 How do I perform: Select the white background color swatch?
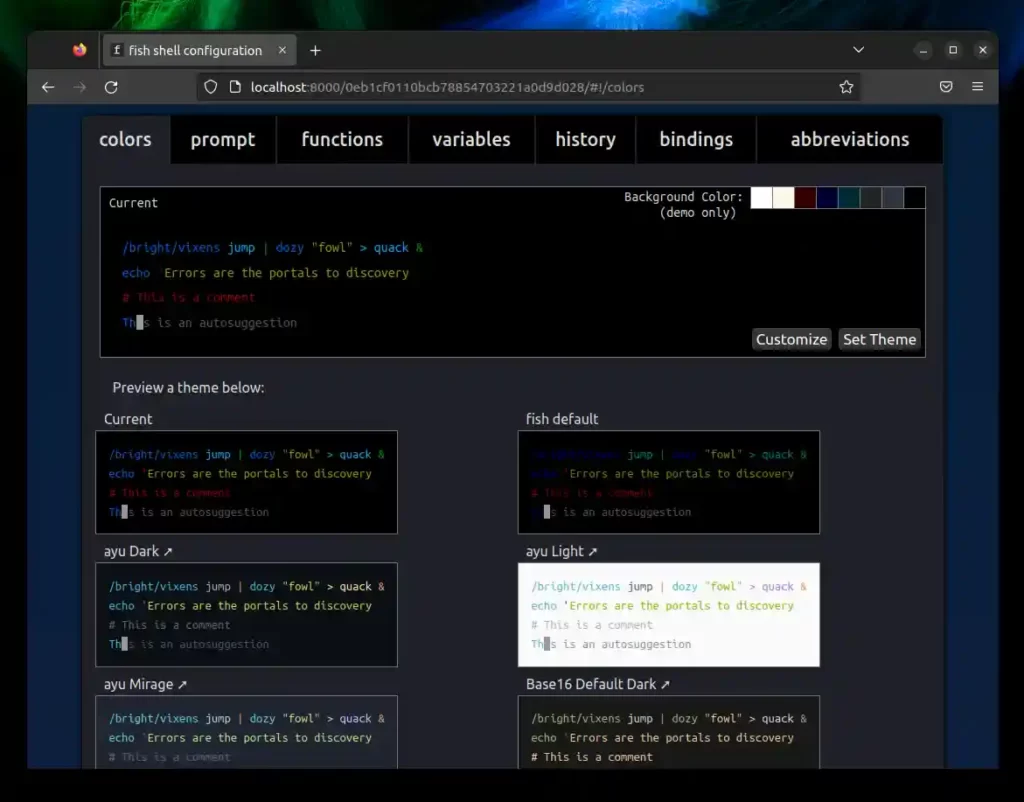coord(761,198)
